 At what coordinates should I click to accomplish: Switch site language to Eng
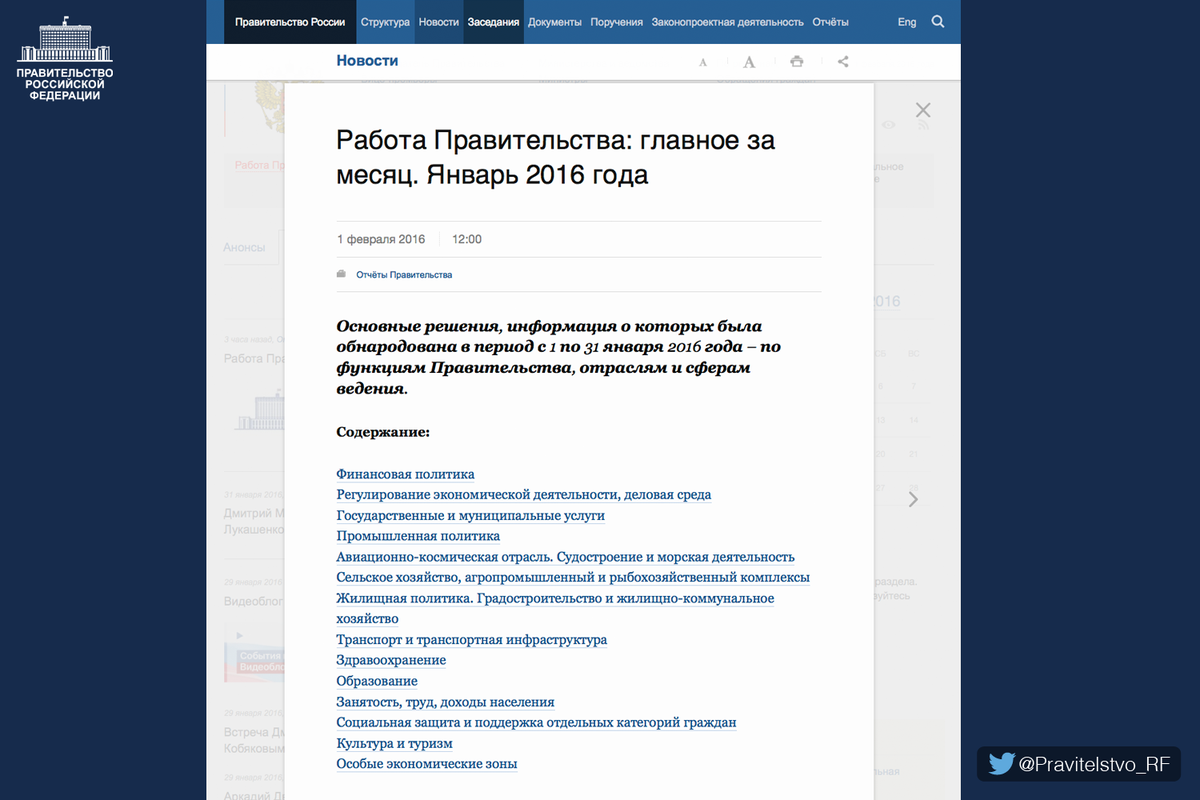907,22
